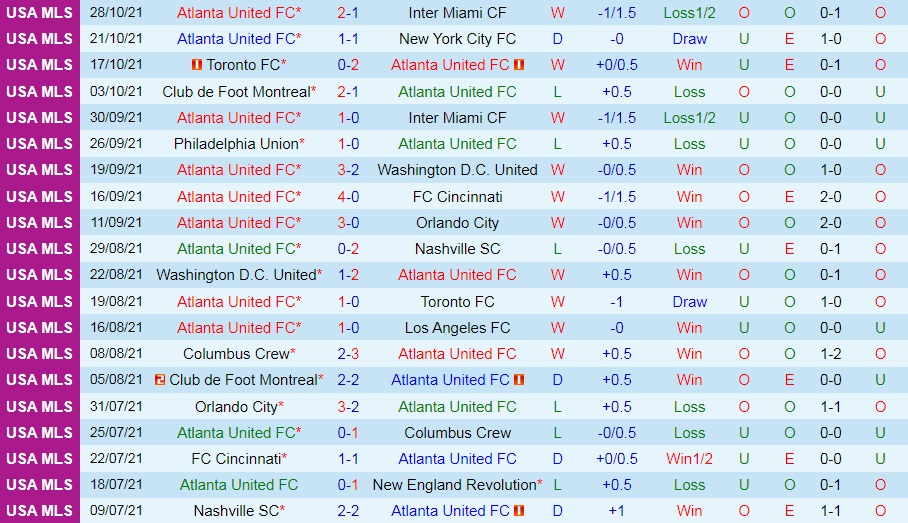Viewport: 908px width, 523px height.
Task: Open the New York City FC team link
Action: click(457, 39)
